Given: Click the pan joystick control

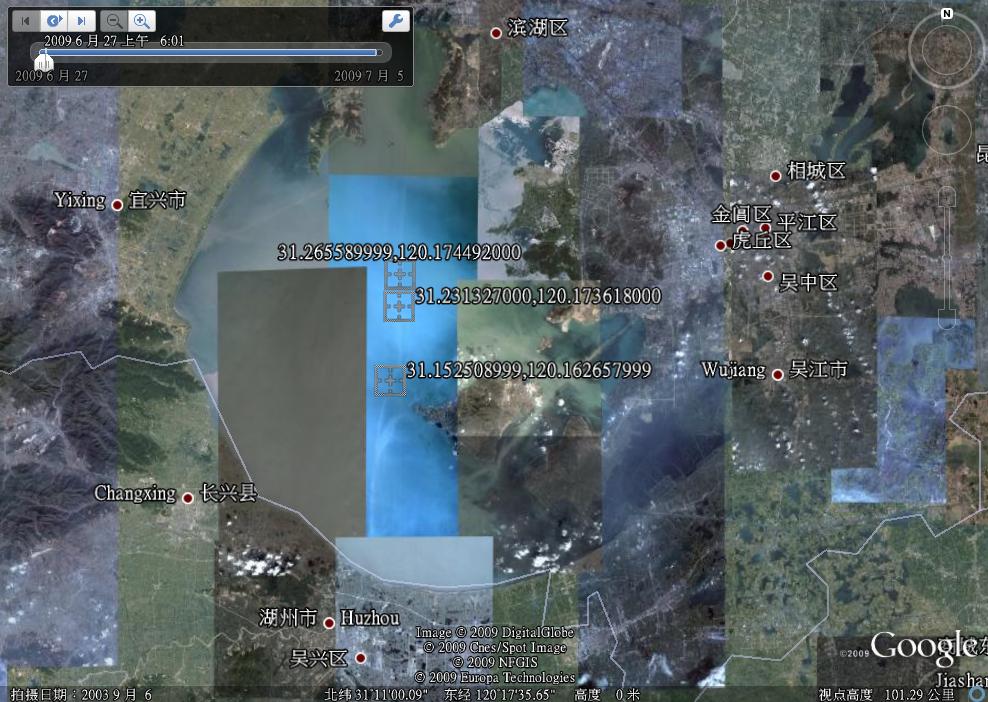Looking at the screenshot, I should 946,128.
